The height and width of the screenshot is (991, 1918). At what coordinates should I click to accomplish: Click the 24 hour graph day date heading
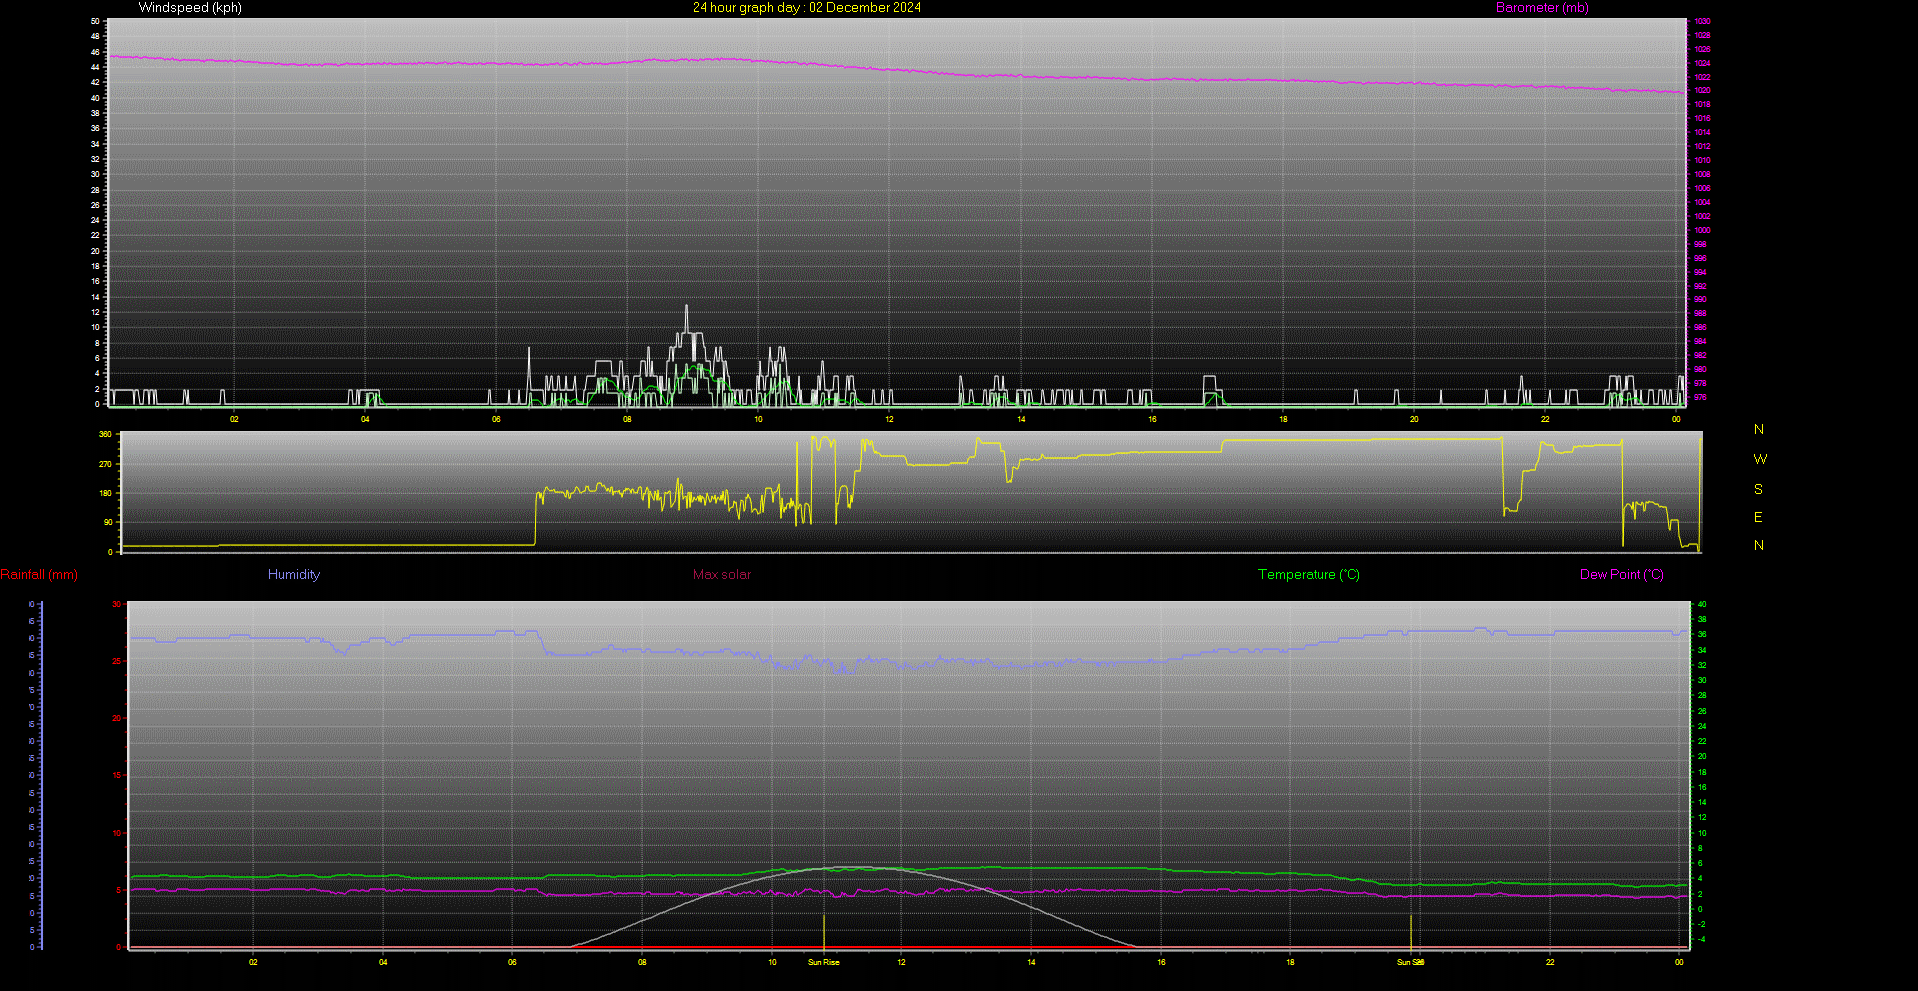point(807,8)
